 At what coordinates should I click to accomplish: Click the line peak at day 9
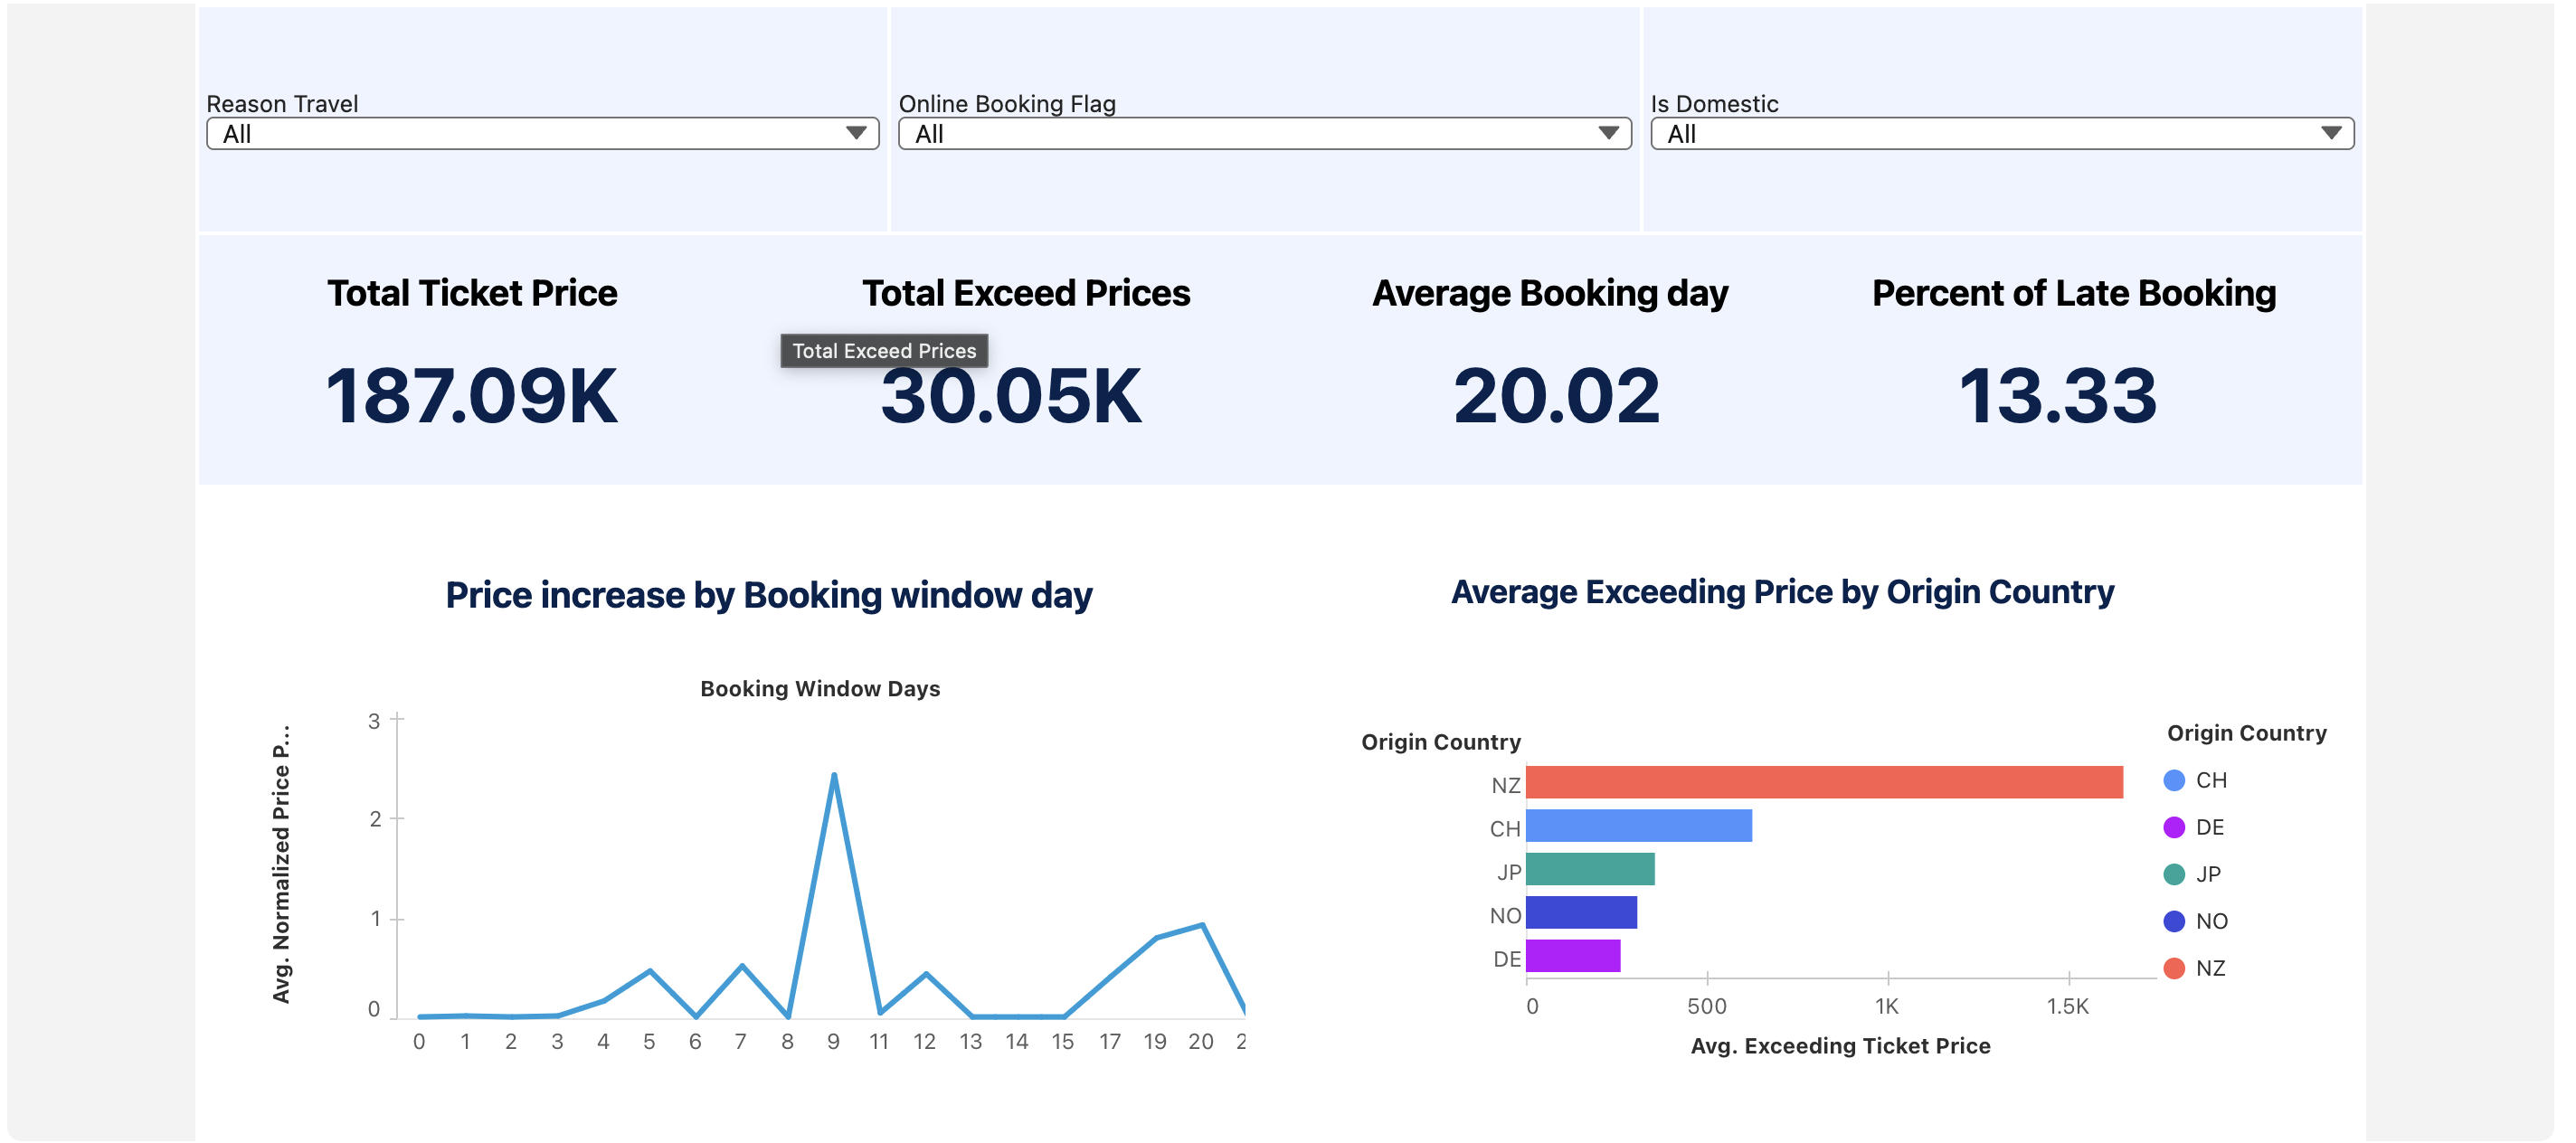(x=834, y=776)
